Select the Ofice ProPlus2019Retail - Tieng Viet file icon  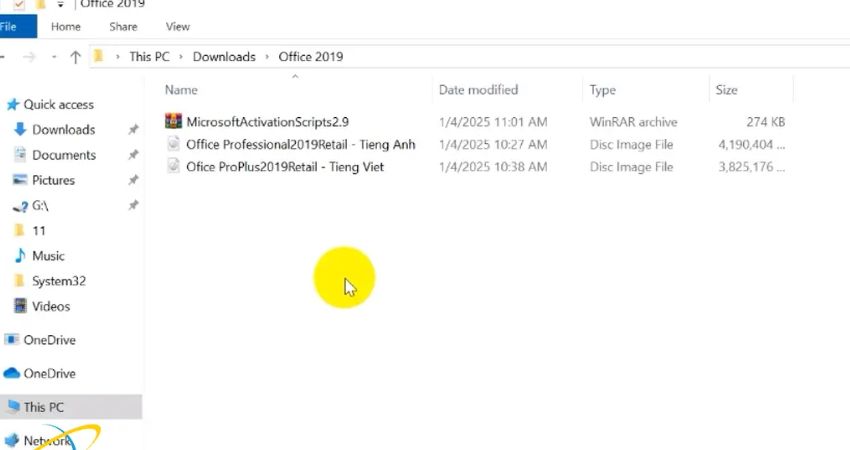(174, 167)
